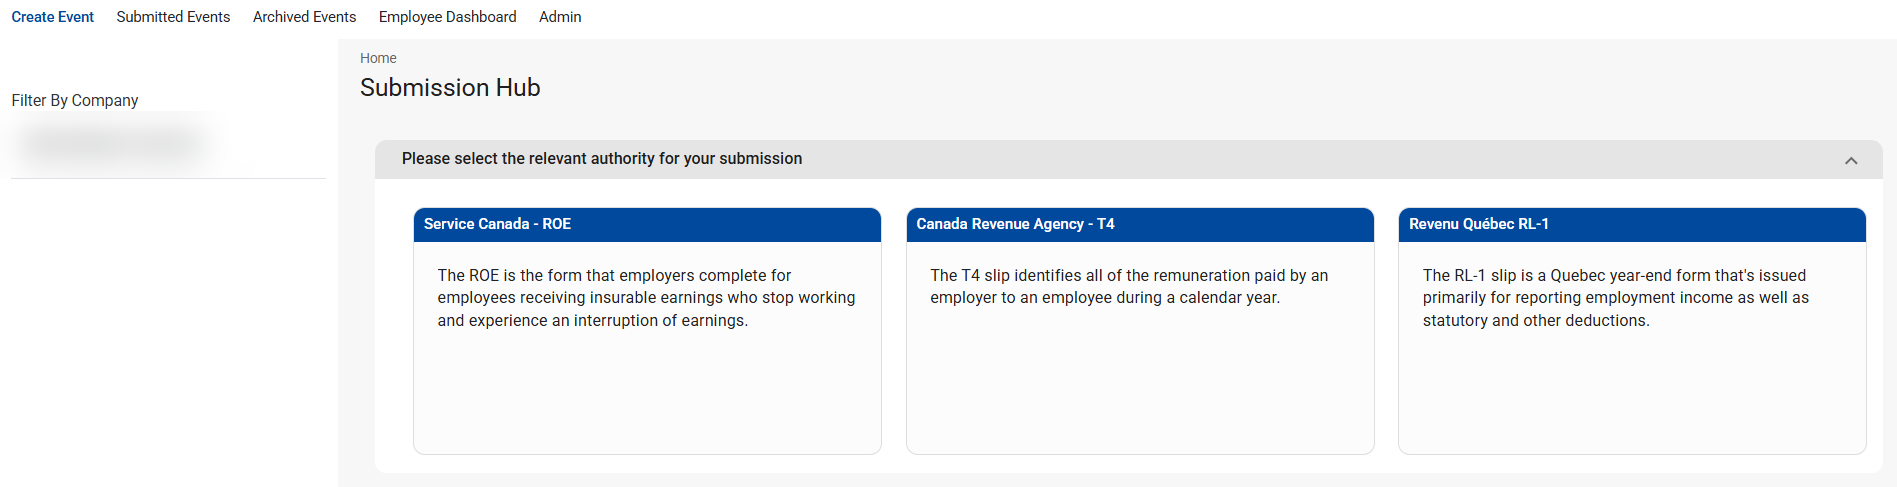1897x487 pixels.
Task: Click the Submission Hub page heading
Action: (450, 88)
